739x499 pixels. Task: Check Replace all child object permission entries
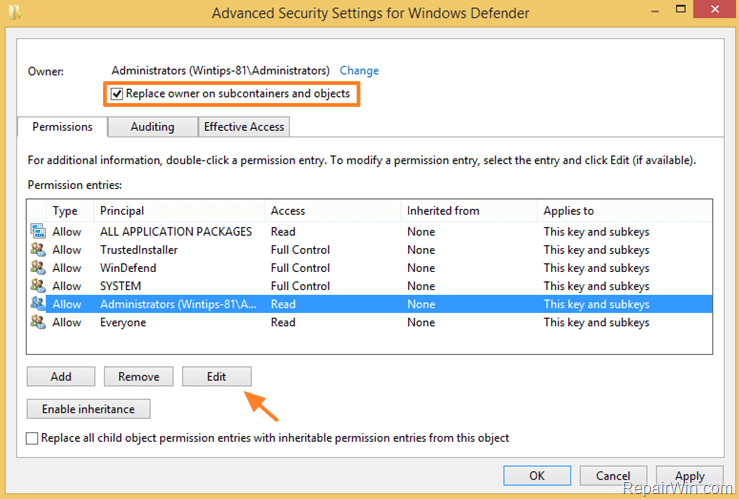[x=32, y=438]
